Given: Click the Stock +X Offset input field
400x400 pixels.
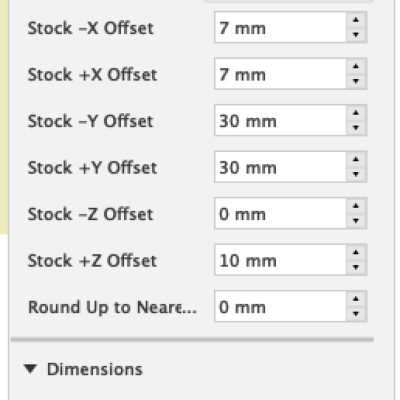Looking at the screenshot, I should coord(280,74).
